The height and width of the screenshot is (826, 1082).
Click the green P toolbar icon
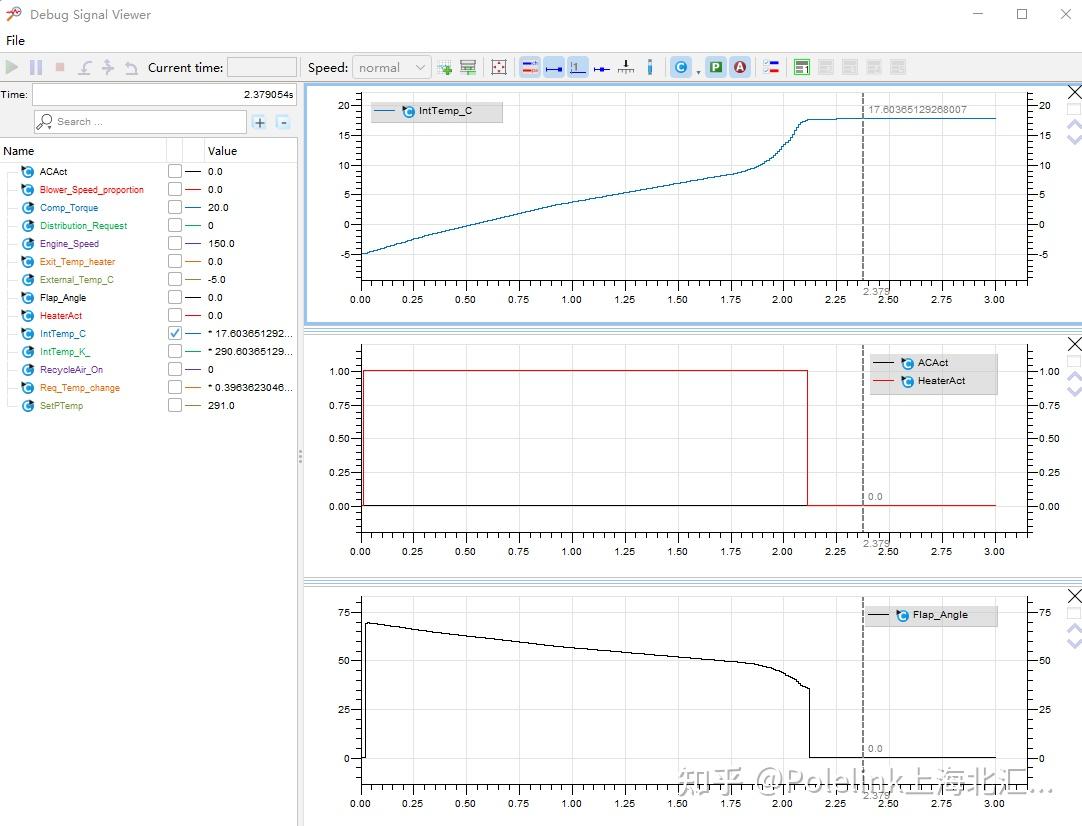click(x=716, y=67)
